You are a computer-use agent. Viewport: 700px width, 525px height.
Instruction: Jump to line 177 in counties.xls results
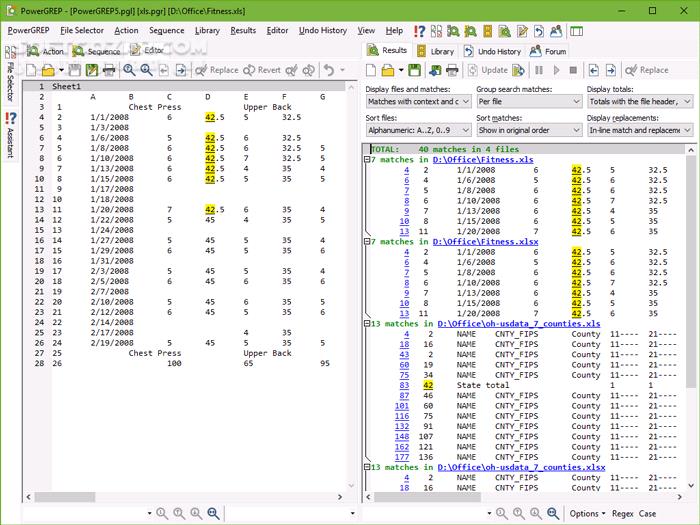pyautogui.click(x=402, y=457)
